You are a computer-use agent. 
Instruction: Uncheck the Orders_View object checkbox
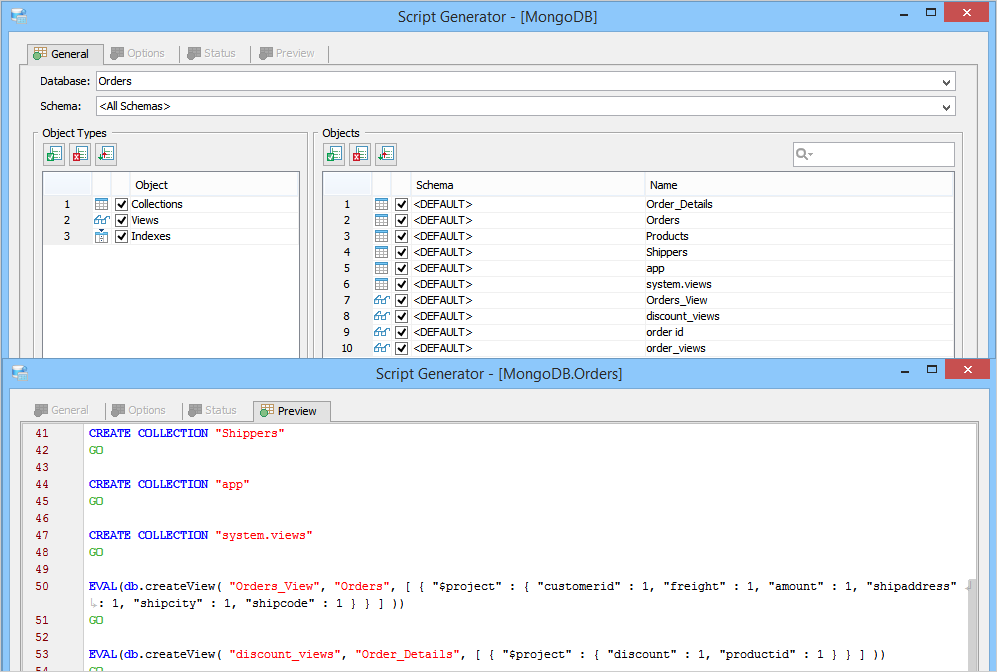point(401,300)
